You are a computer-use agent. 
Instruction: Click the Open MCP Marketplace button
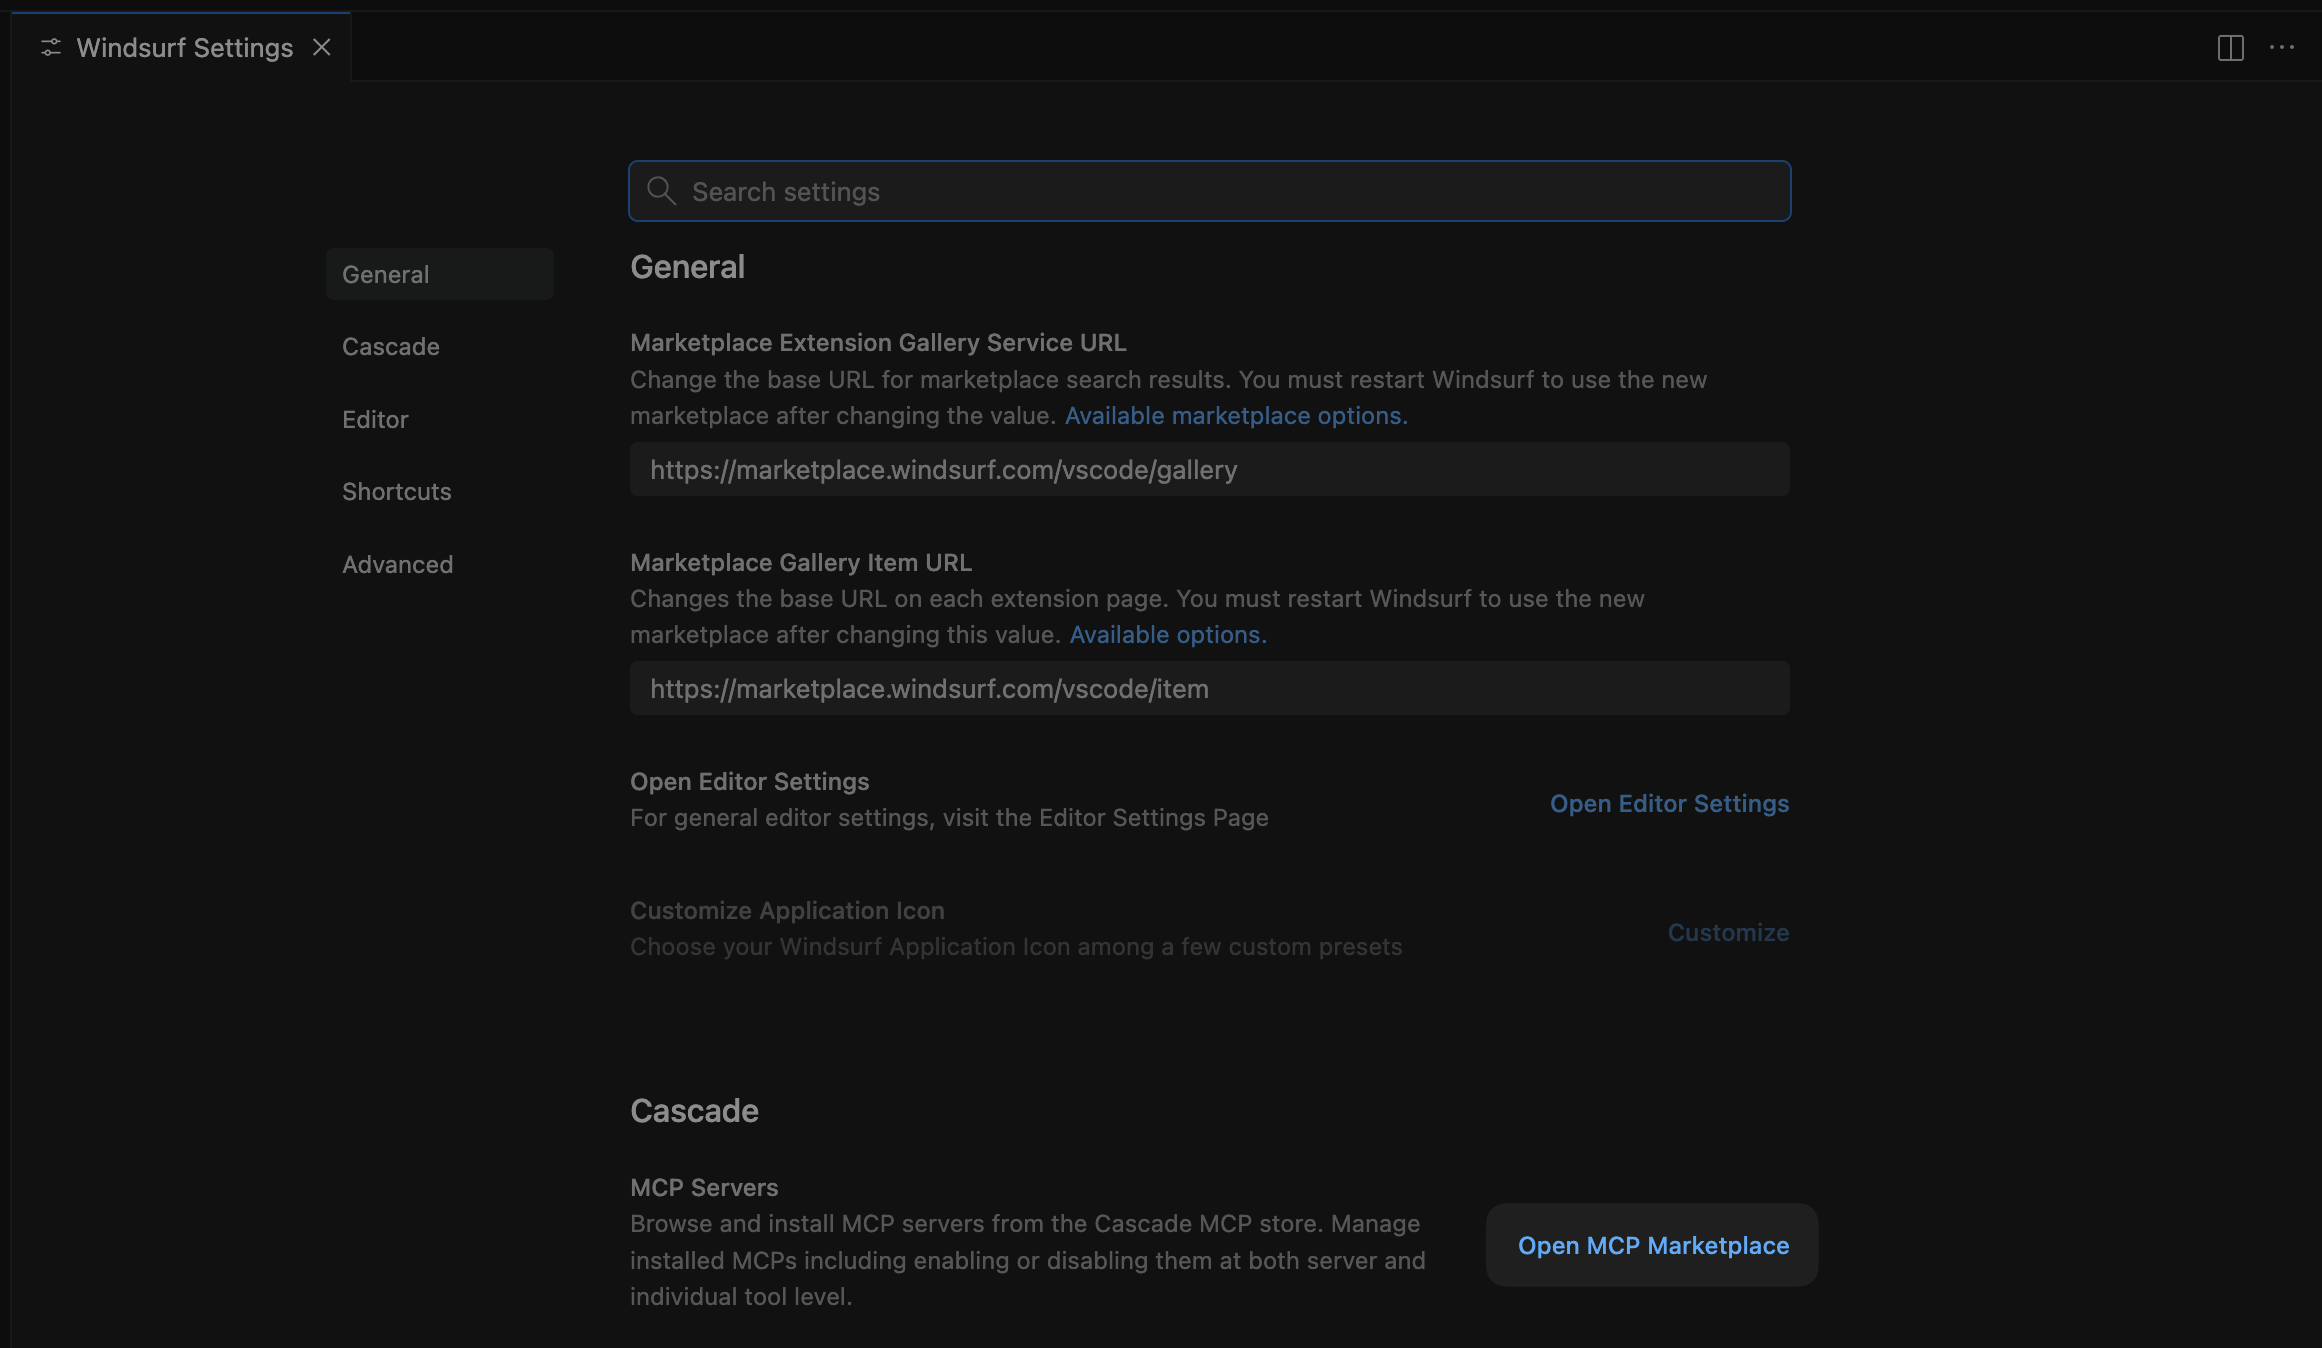[x=1652, y=1246]
